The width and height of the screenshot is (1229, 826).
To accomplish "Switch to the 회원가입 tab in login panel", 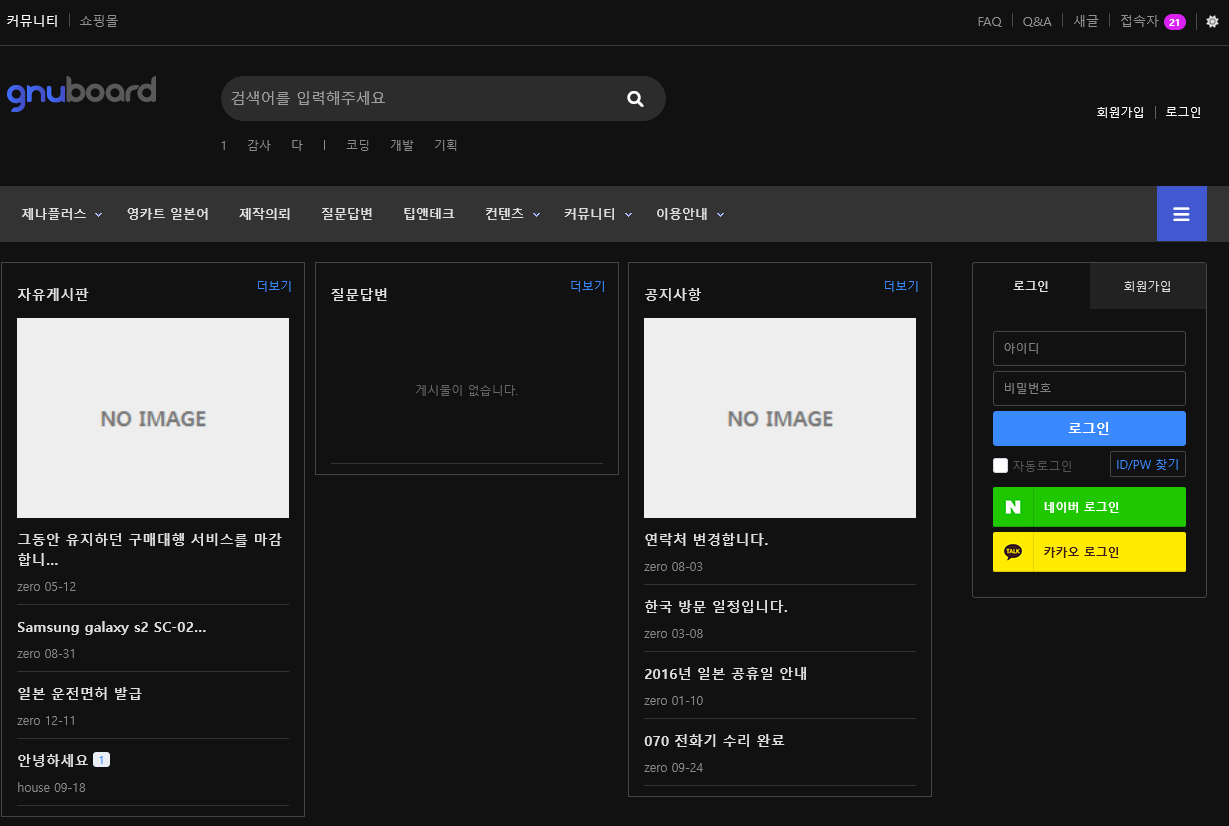I will [1147, 286].
